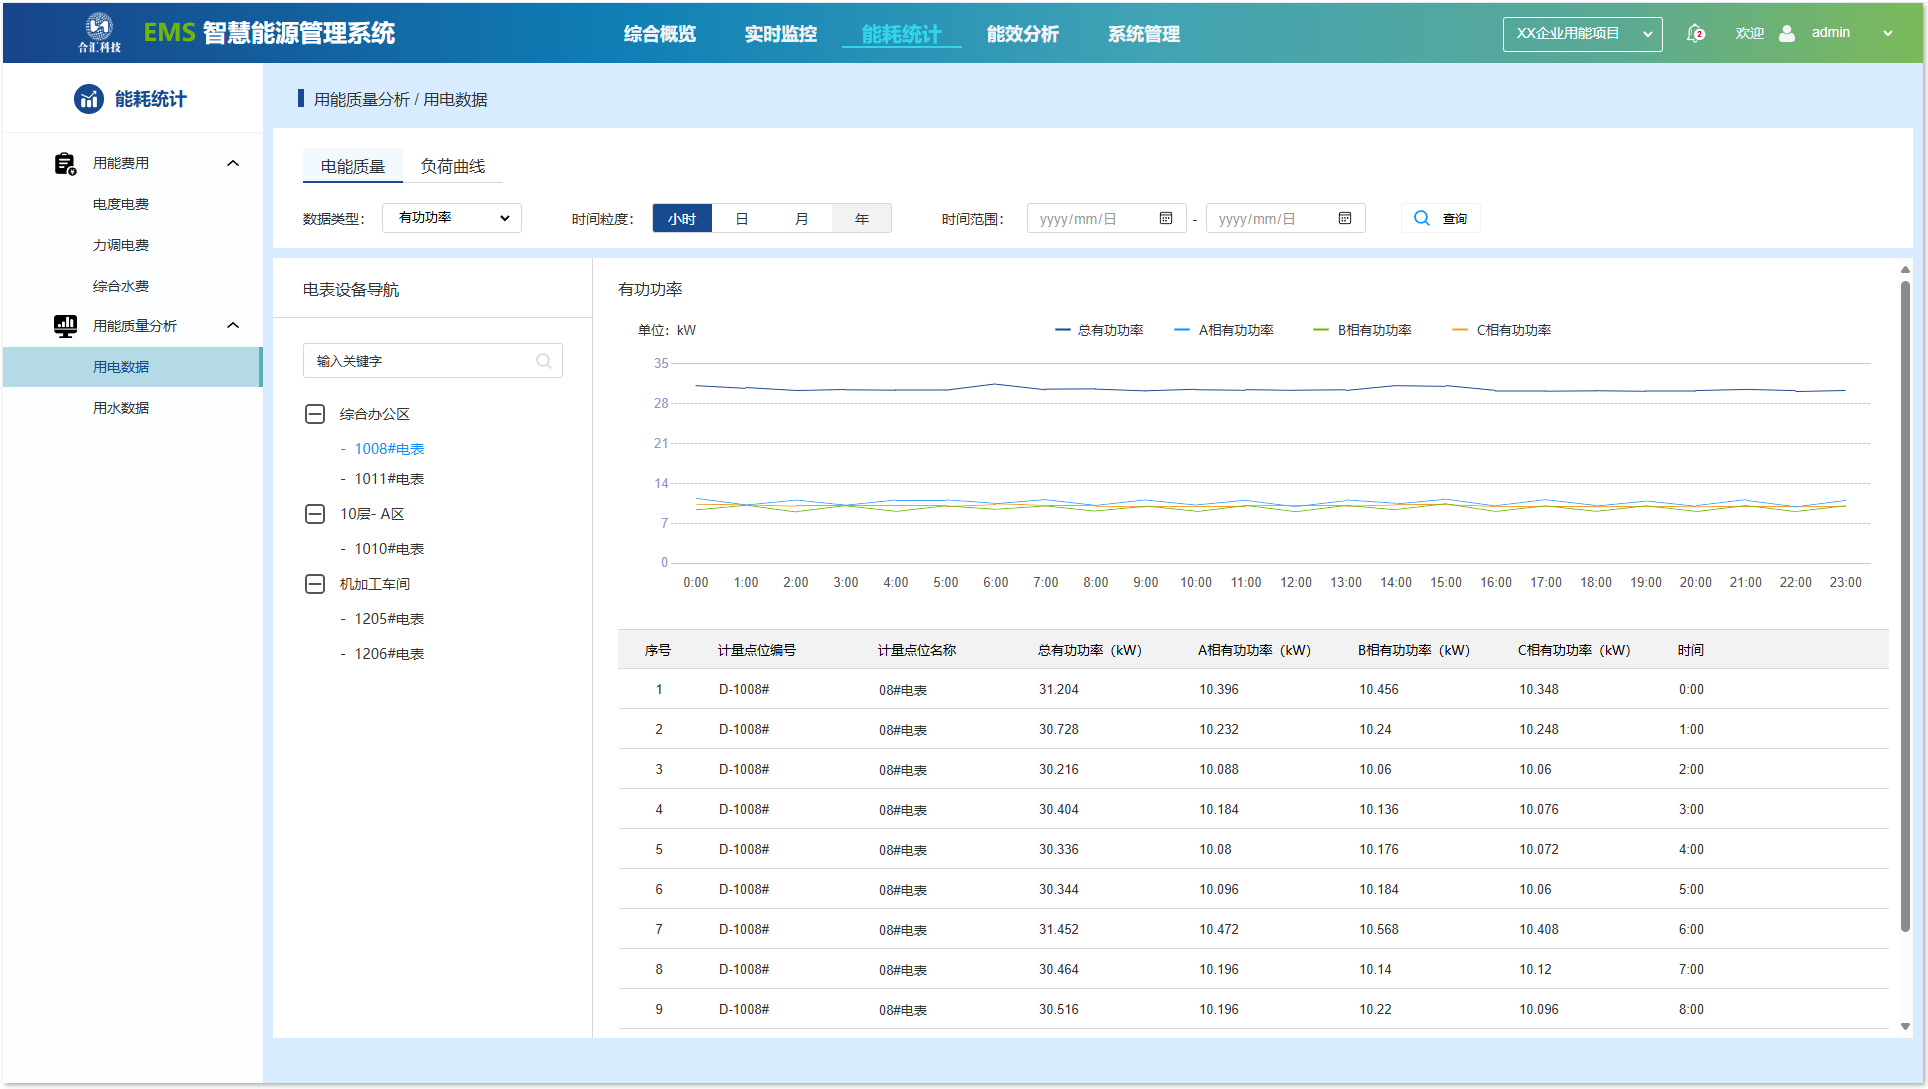The height and width of the screenshot is (1089, 1928).
Task: Click the 输入关键字 search field
Action: pyautogui.click(x=420, y=361)
